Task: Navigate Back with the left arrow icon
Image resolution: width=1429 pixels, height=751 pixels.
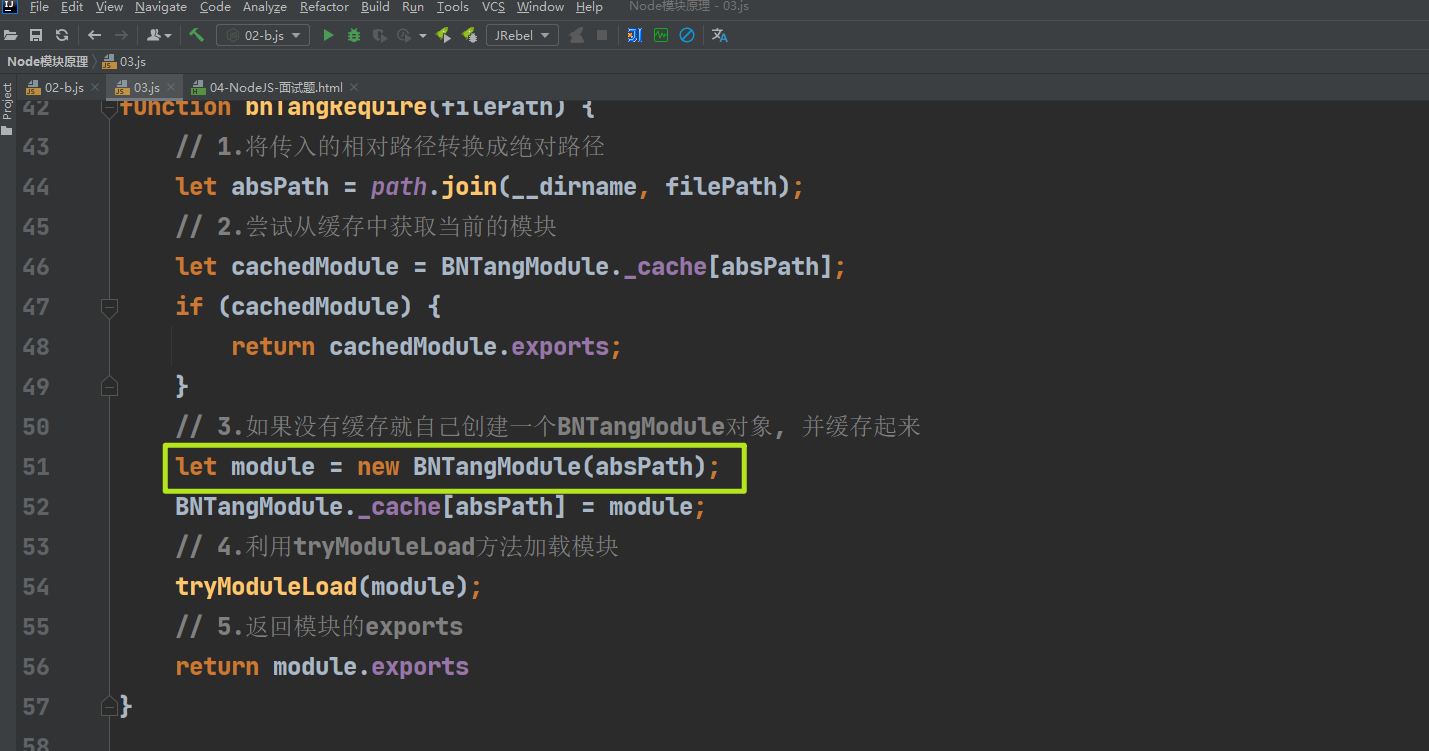Action: coord(95,35)
